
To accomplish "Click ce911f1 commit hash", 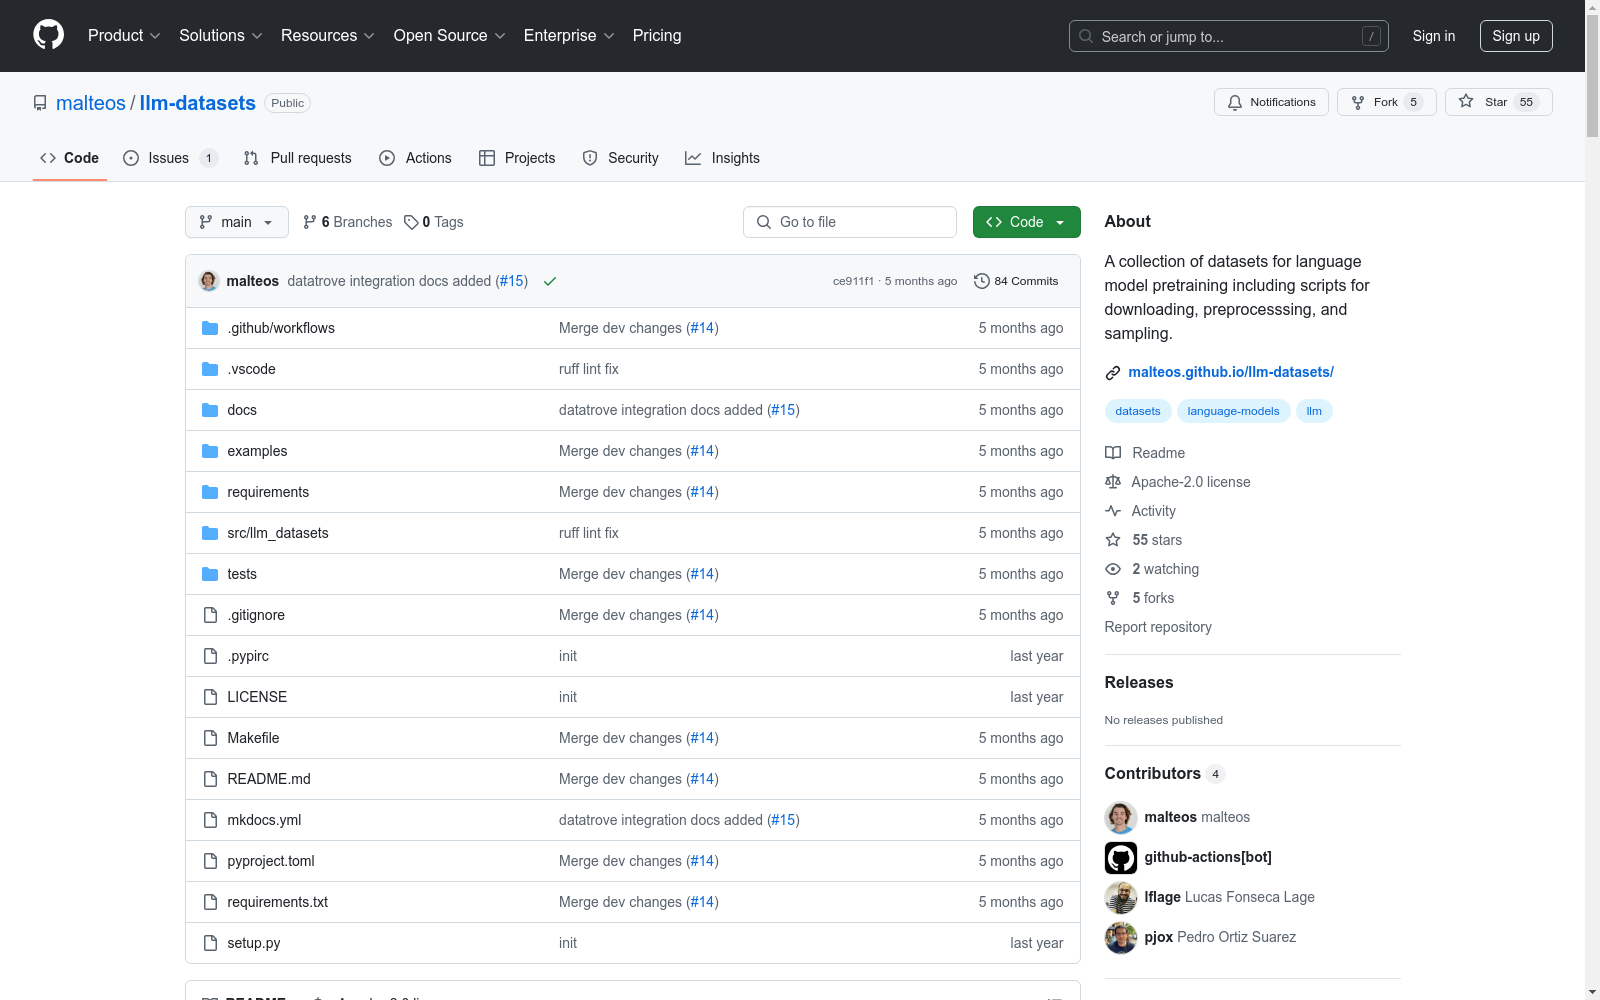I will point(853,281).
